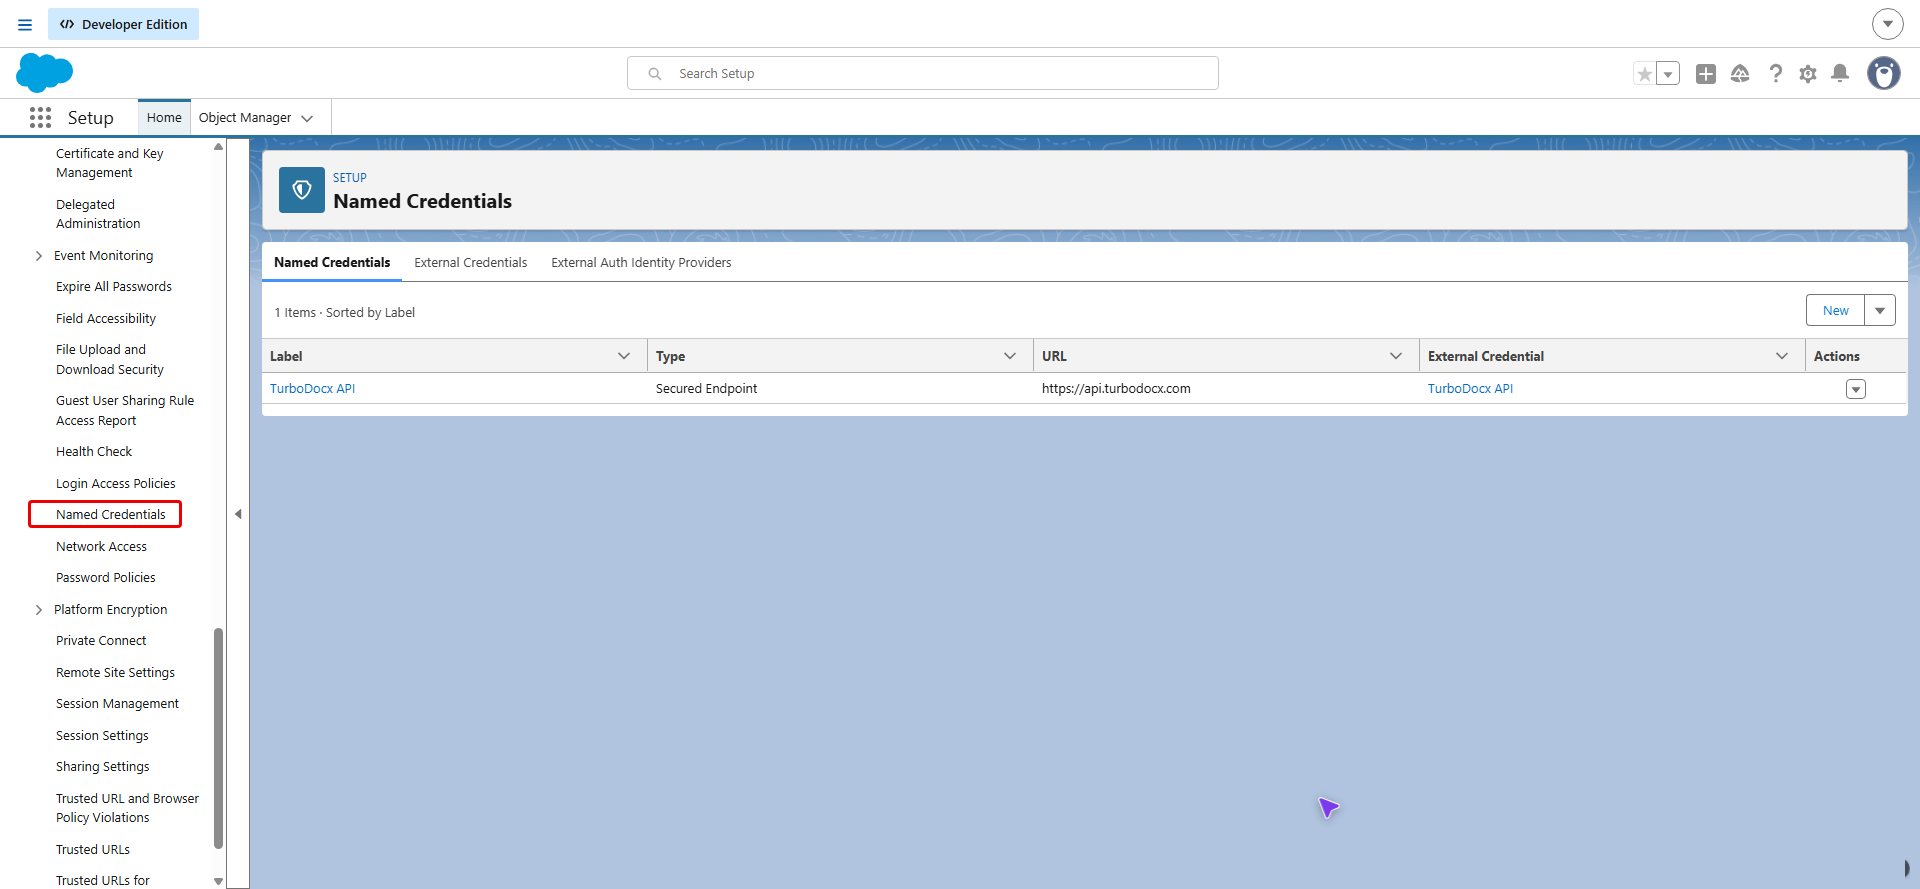Click the Developer Edition badge

123,24
